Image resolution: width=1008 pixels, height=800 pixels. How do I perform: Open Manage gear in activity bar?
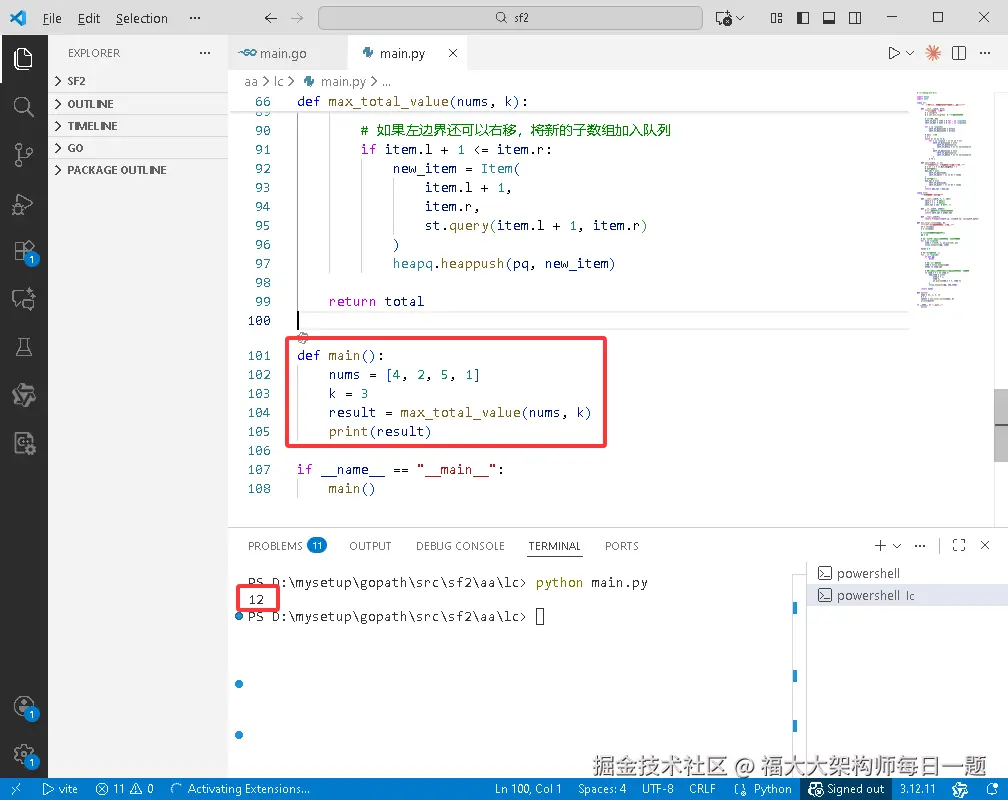pyautogui.click(x=24, y=754)
